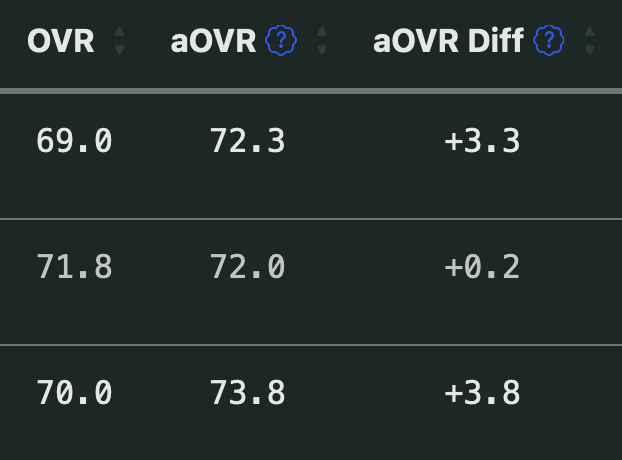Sort OVR column ascending with up arrow
Image resolution: width=622 pixels, height=460 pixels.
120,32
